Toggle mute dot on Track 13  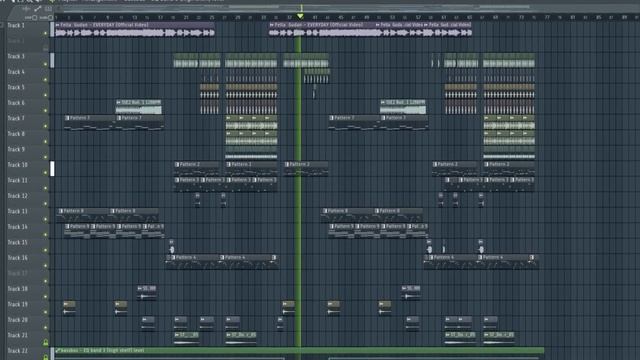[45, 220]
